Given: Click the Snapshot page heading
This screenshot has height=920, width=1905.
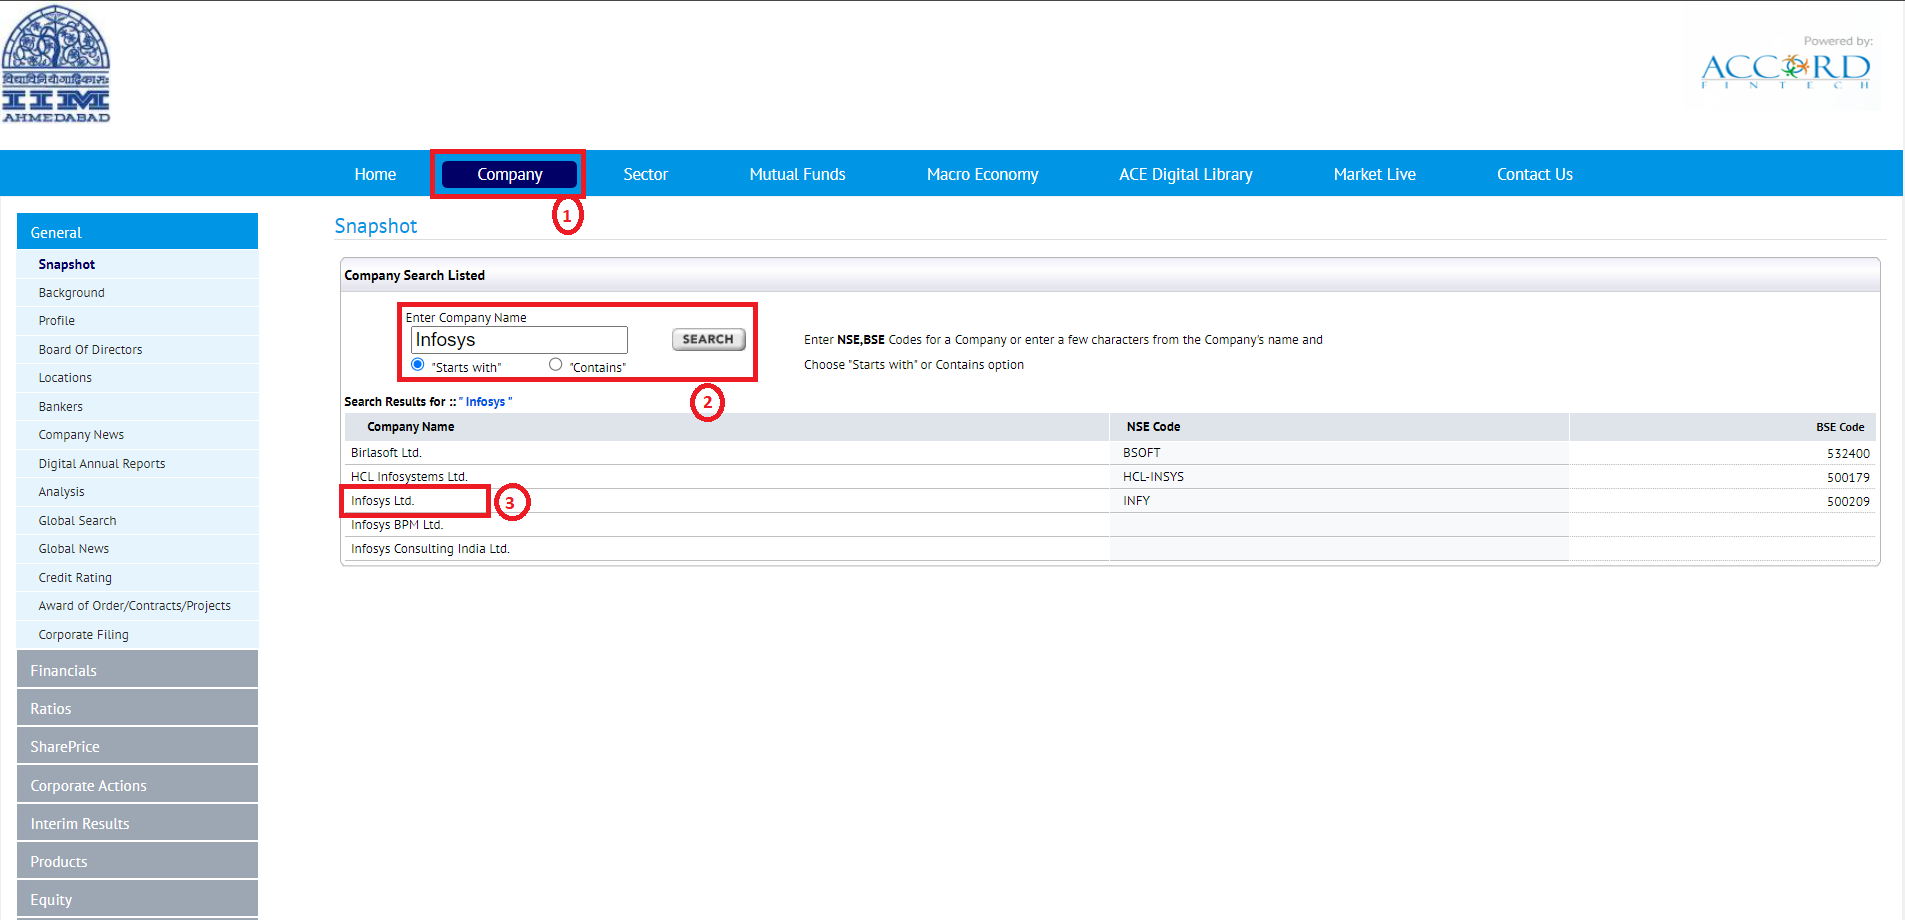Looking at the screenshot, I should [x=376, y=226].
